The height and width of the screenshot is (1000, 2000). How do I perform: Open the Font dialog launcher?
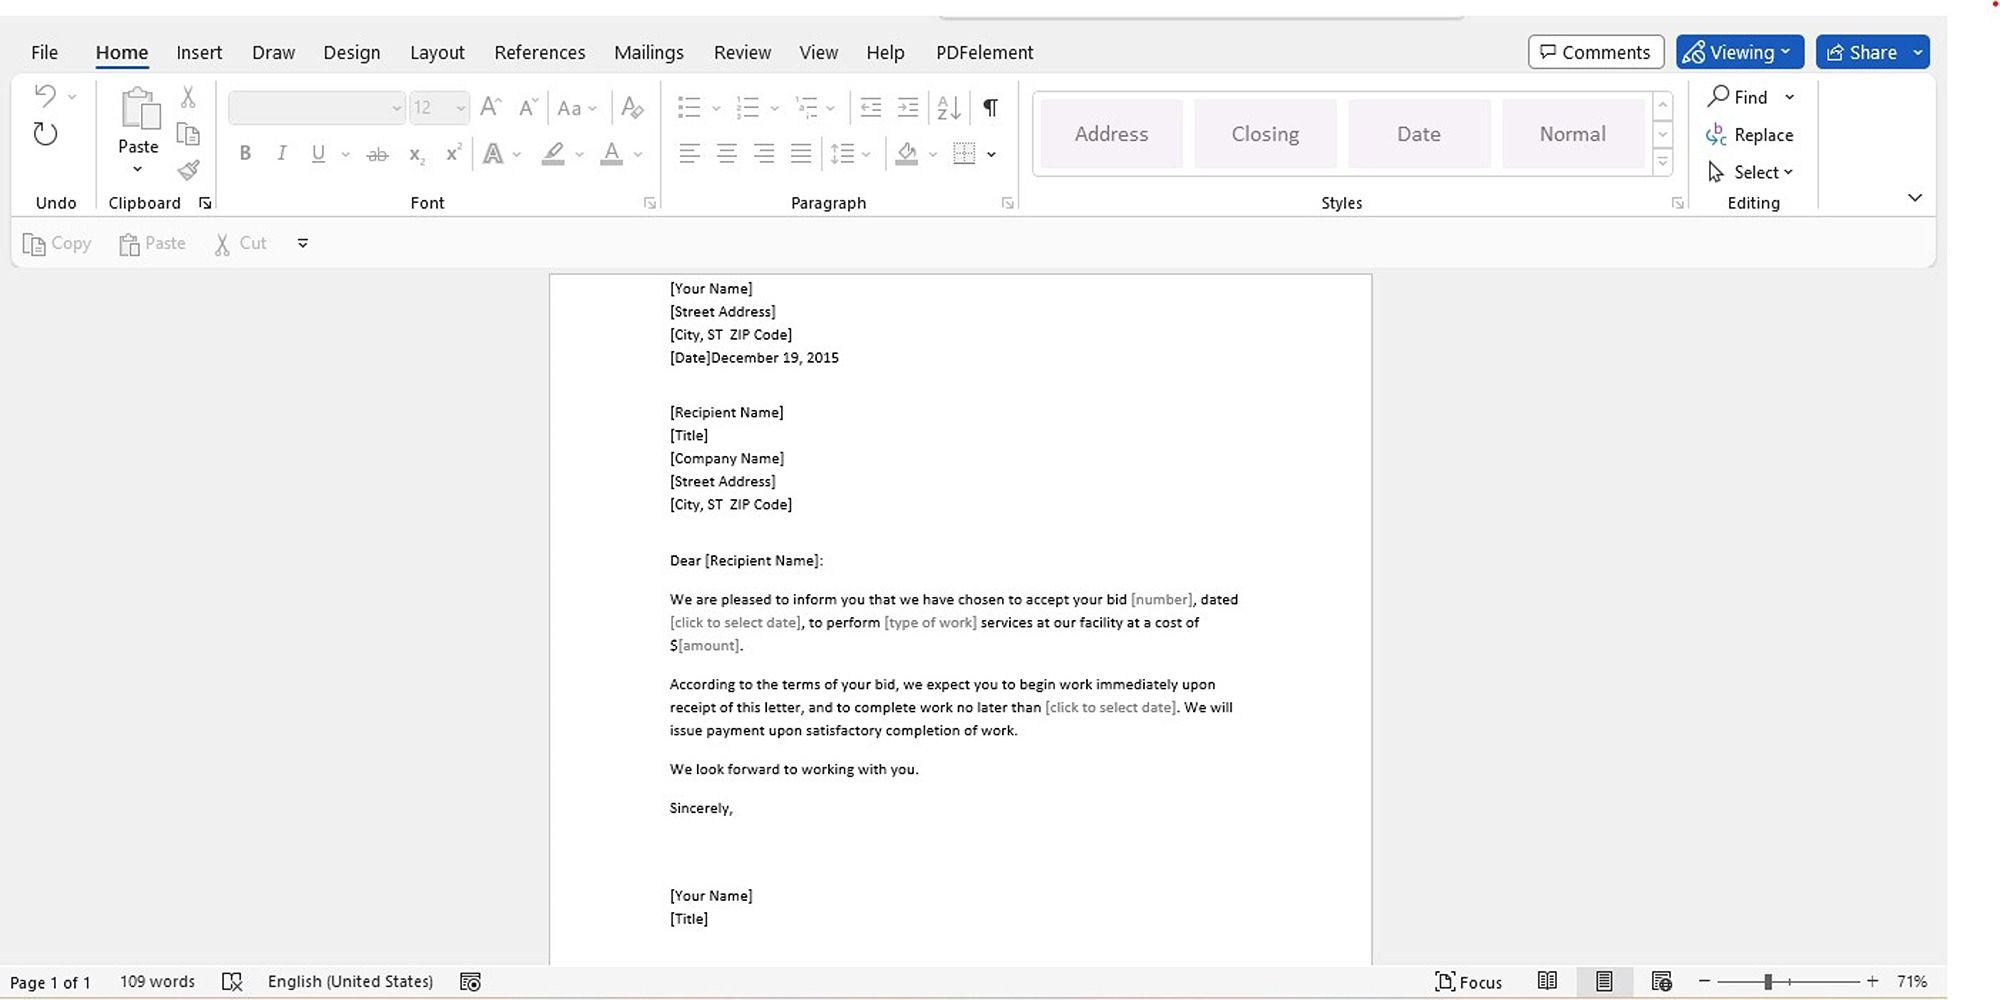coord(650,203)
